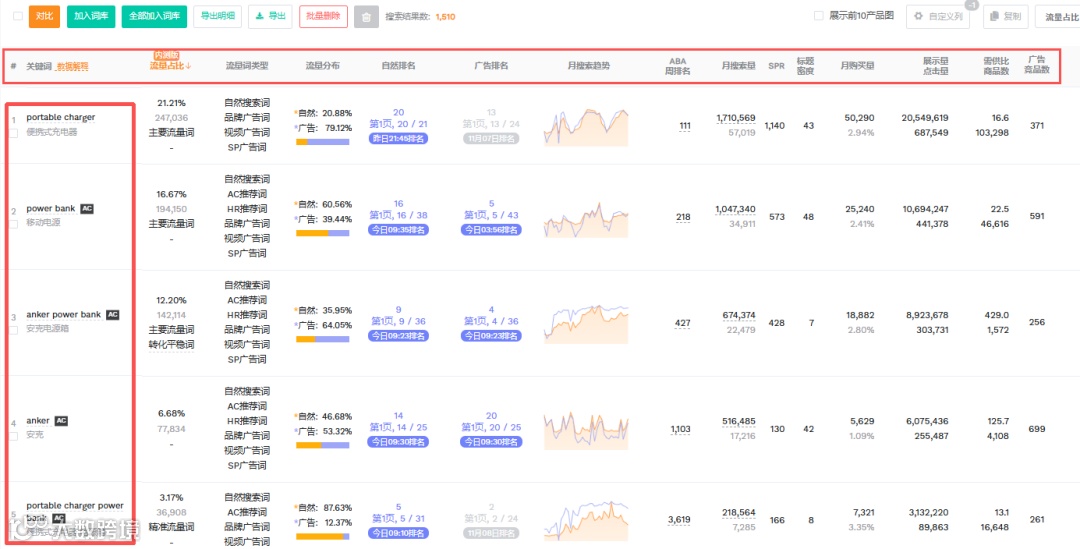The width and height of the screenshot is (1080, 549).
Task: Click the 月搜索趋势 column header
Action: [x=589, y=66]
